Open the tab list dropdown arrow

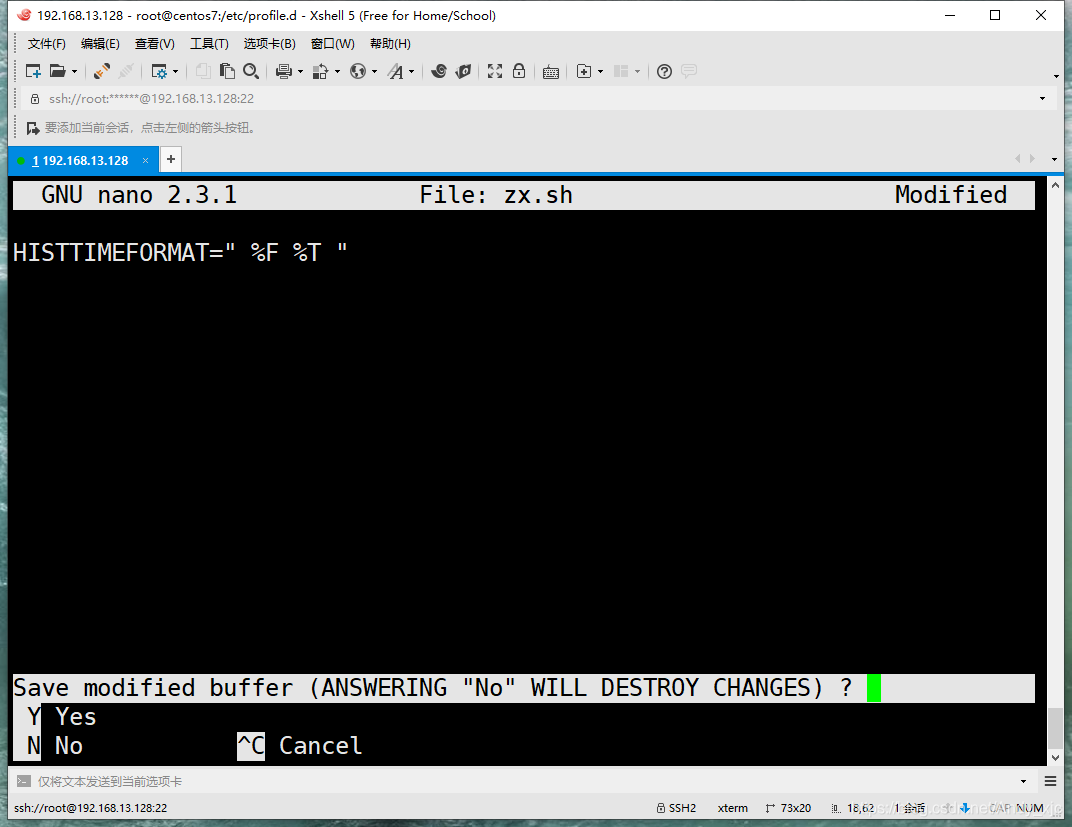pos(1054,159)
